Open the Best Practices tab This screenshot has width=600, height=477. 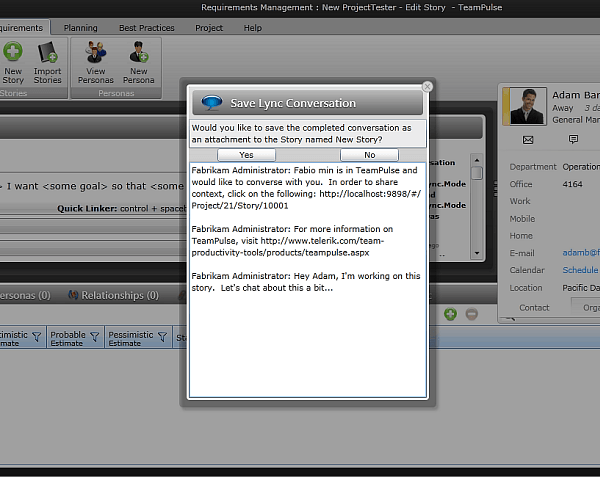pyautogui.click(x=147, y=28)
